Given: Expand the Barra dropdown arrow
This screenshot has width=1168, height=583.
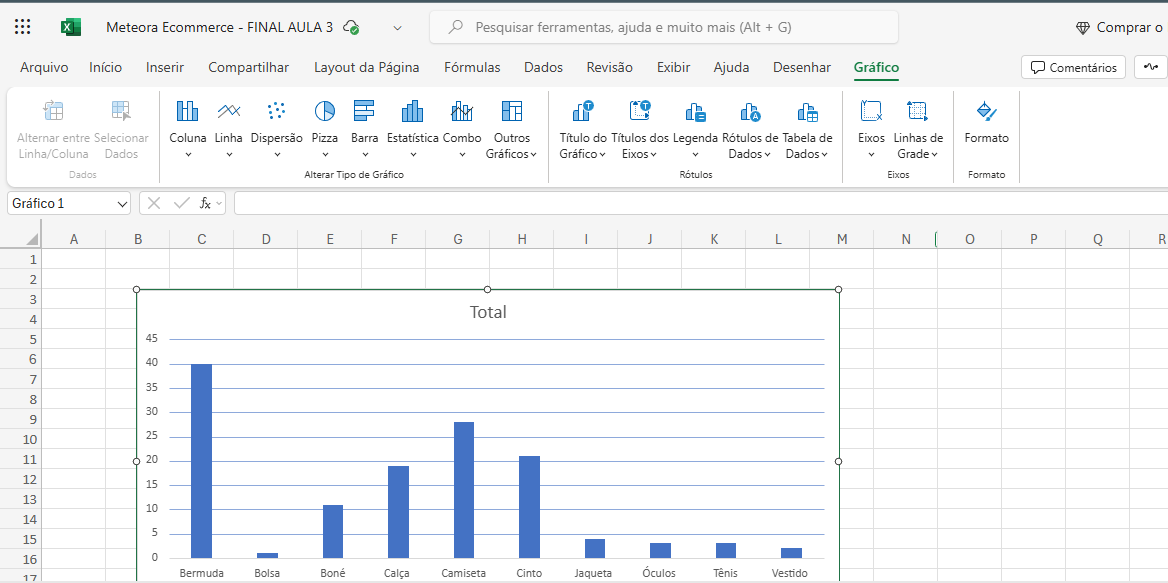Looking at the screenshot, I should (365, 155).
